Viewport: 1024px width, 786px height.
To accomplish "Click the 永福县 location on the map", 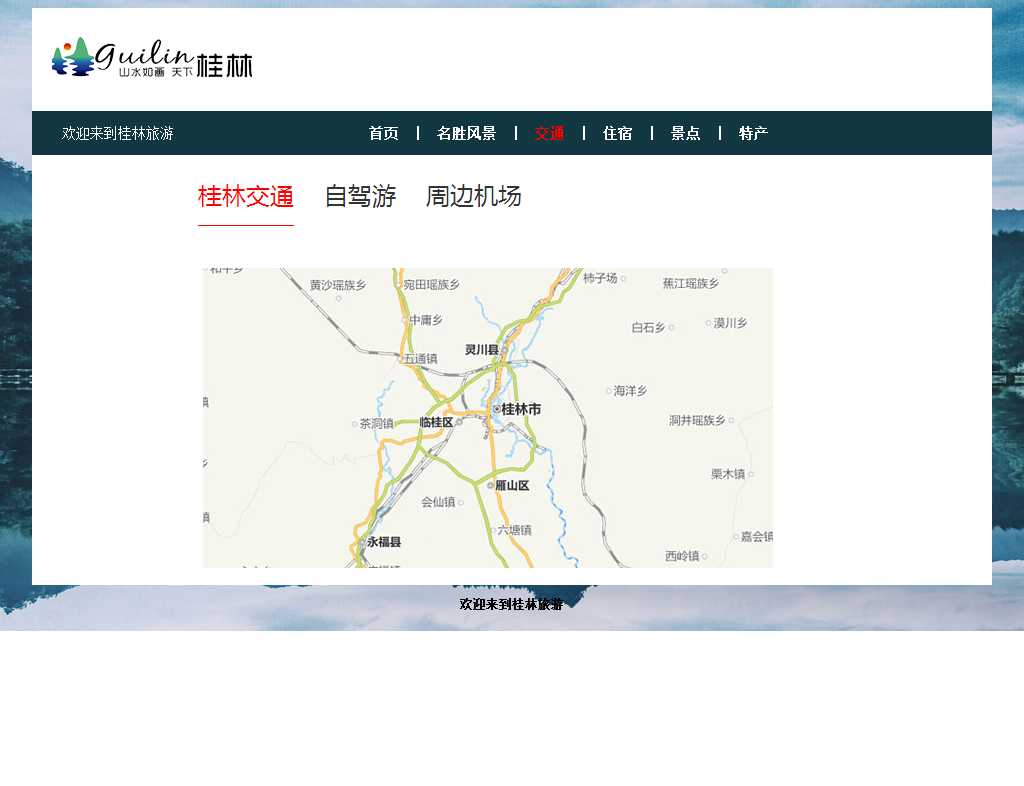I will (x=382, y=542).
